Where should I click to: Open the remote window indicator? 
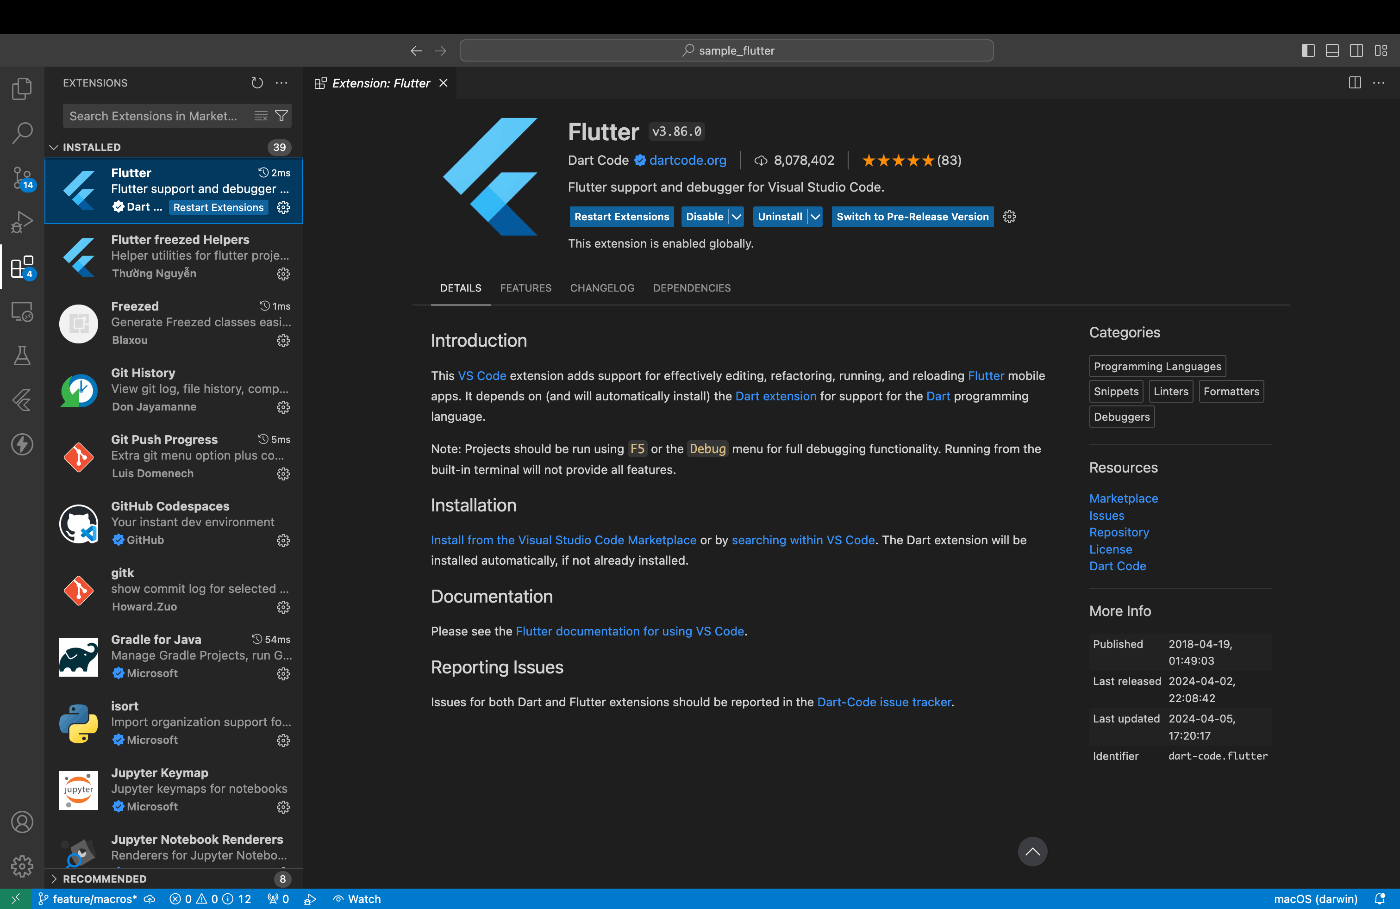(x=15, y=899)
